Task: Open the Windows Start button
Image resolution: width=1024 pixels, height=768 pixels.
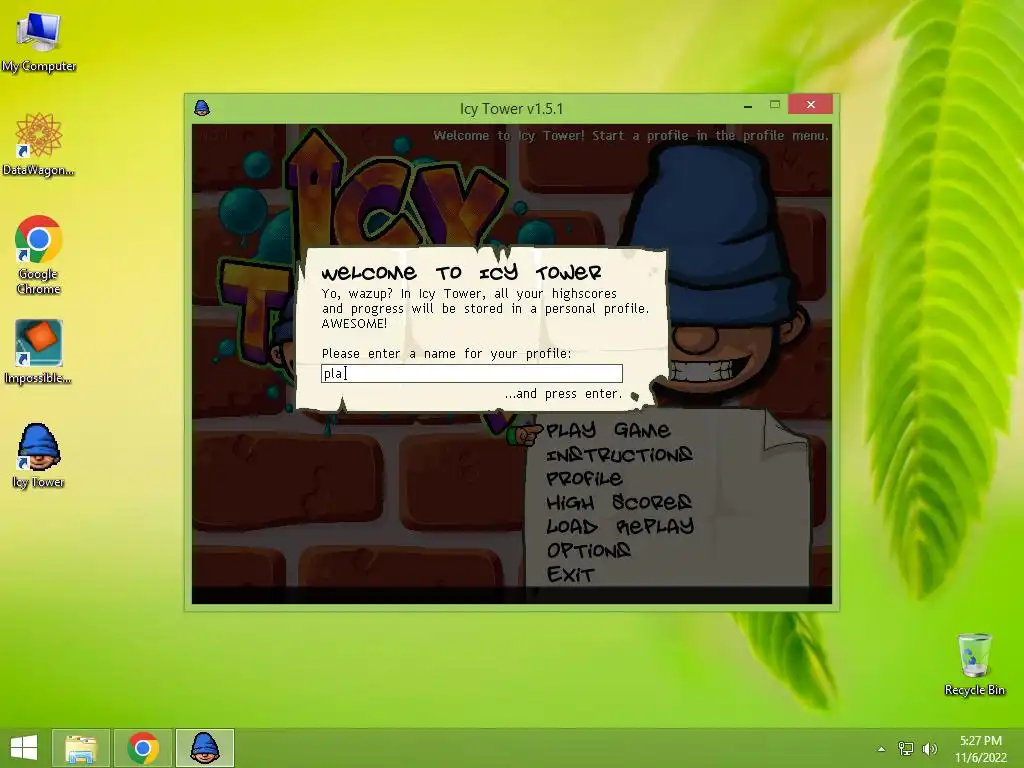Action: [24, 748]
